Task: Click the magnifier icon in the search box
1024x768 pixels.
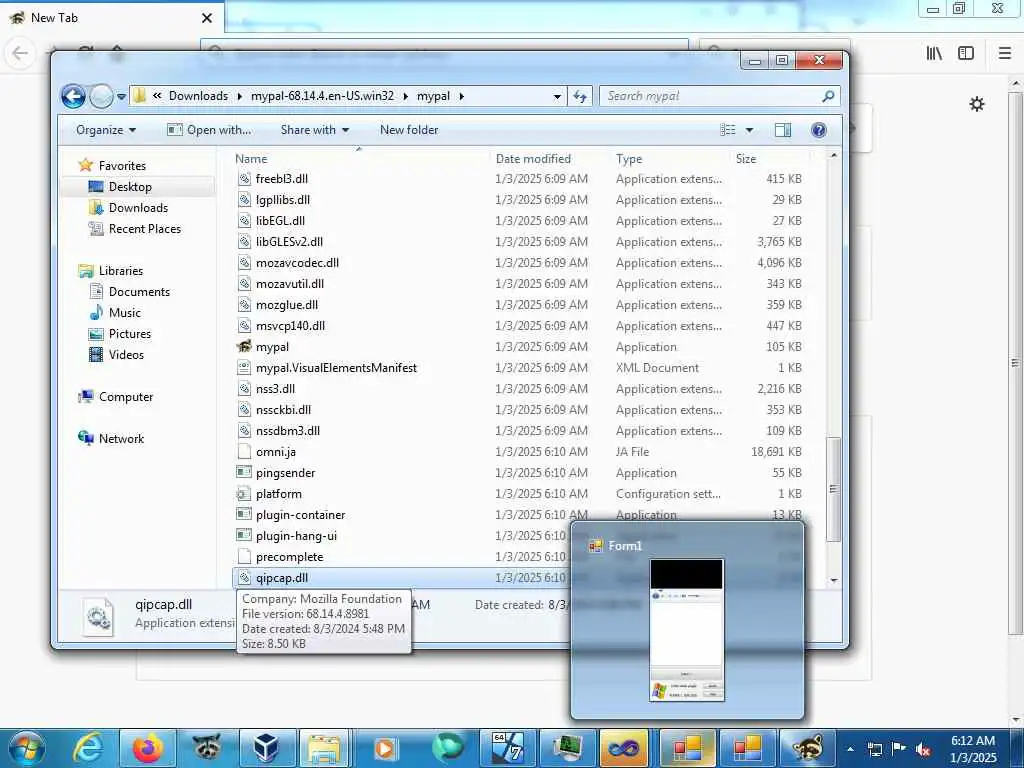Action: [828, 96]
